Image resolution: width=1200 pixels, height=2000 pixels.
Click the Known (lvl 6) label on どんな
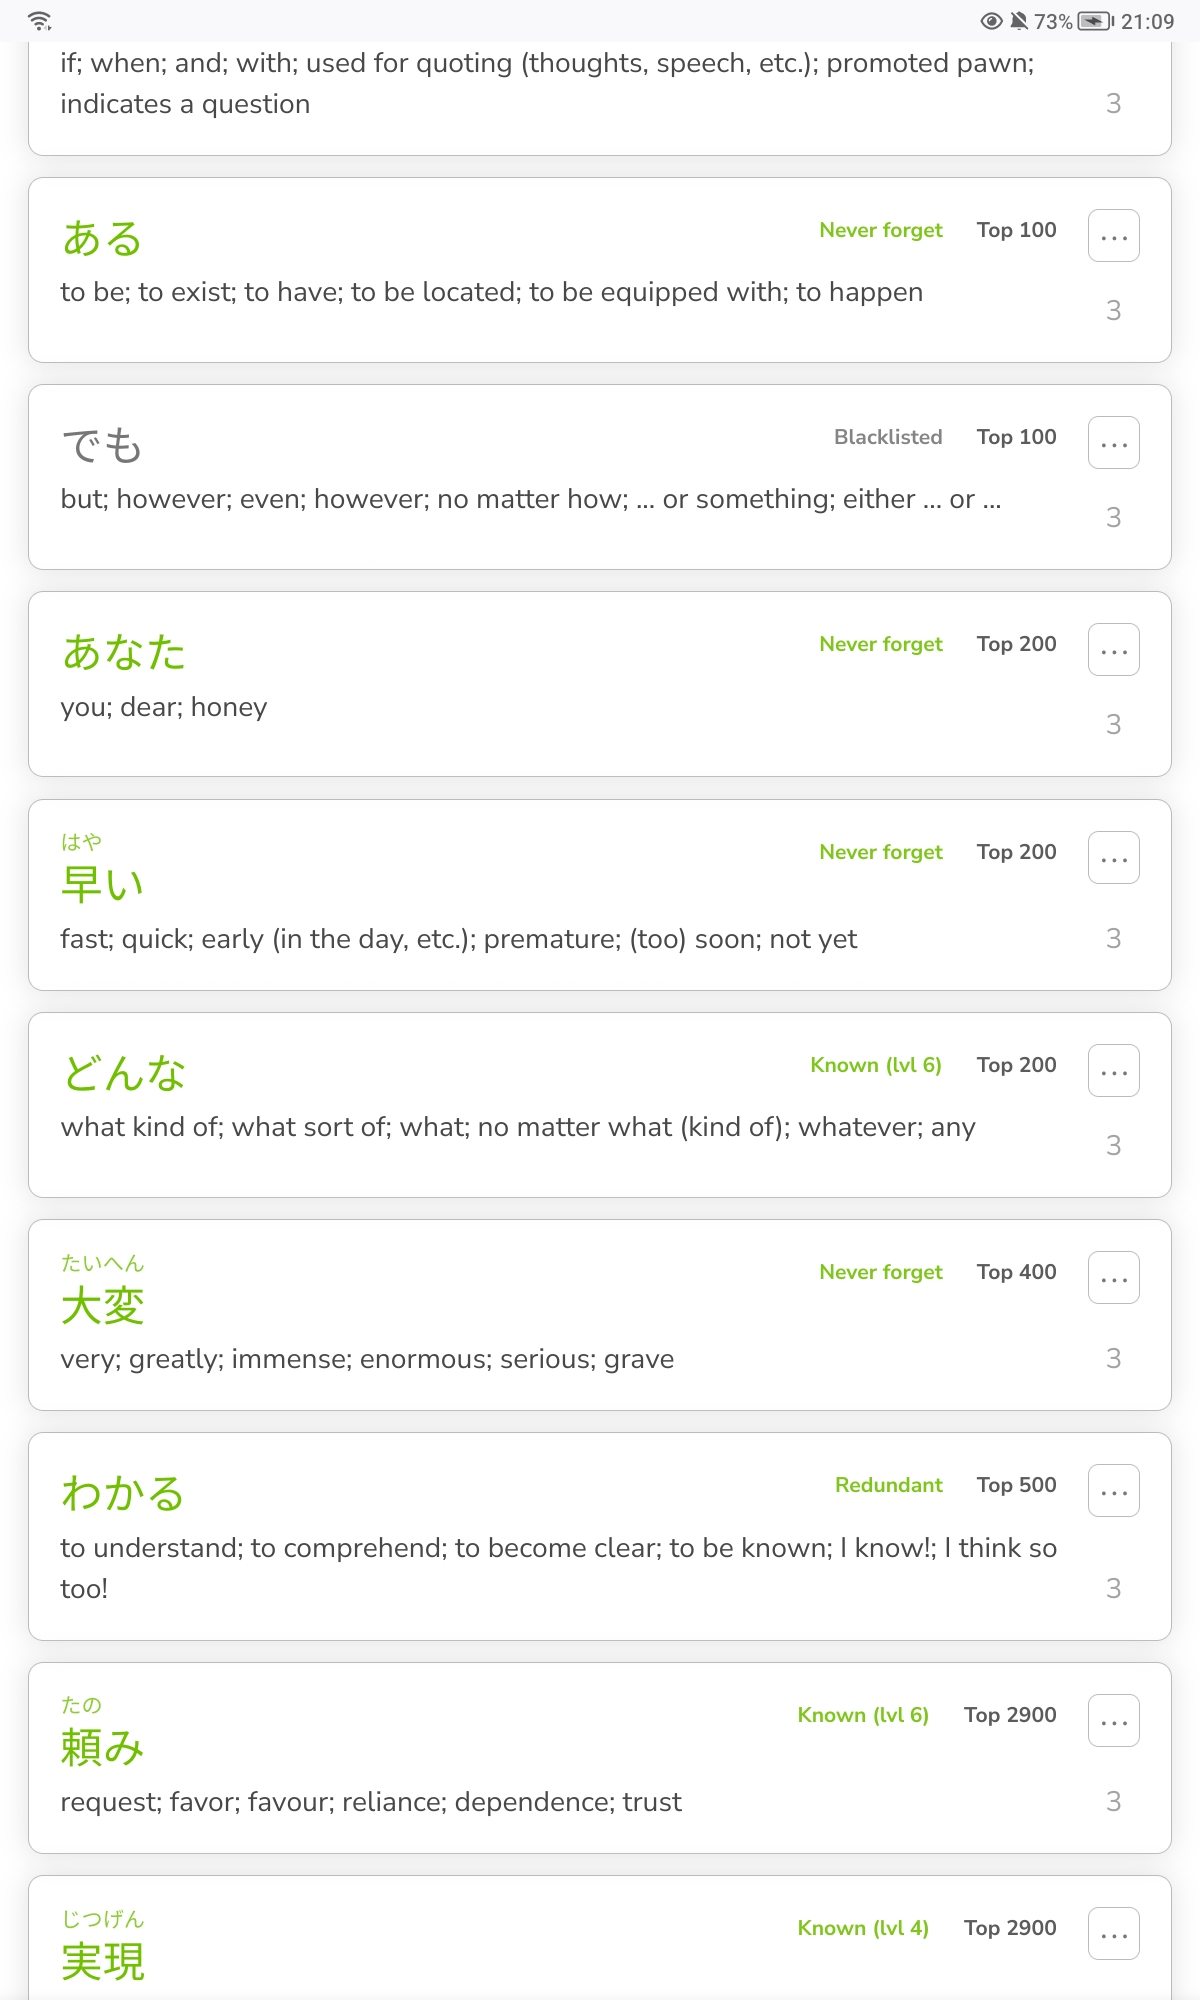pyautogui.click(x=874, y=1065)
